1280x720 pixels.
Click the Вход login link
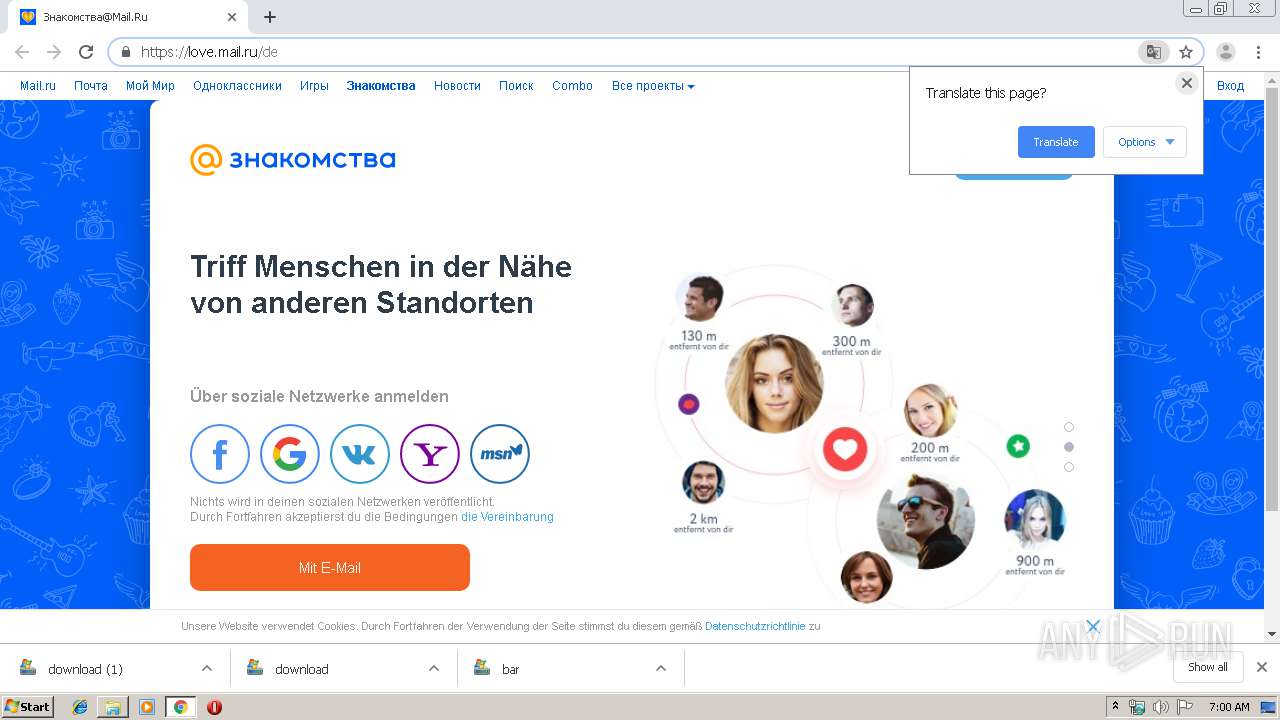pos(1230,86)
